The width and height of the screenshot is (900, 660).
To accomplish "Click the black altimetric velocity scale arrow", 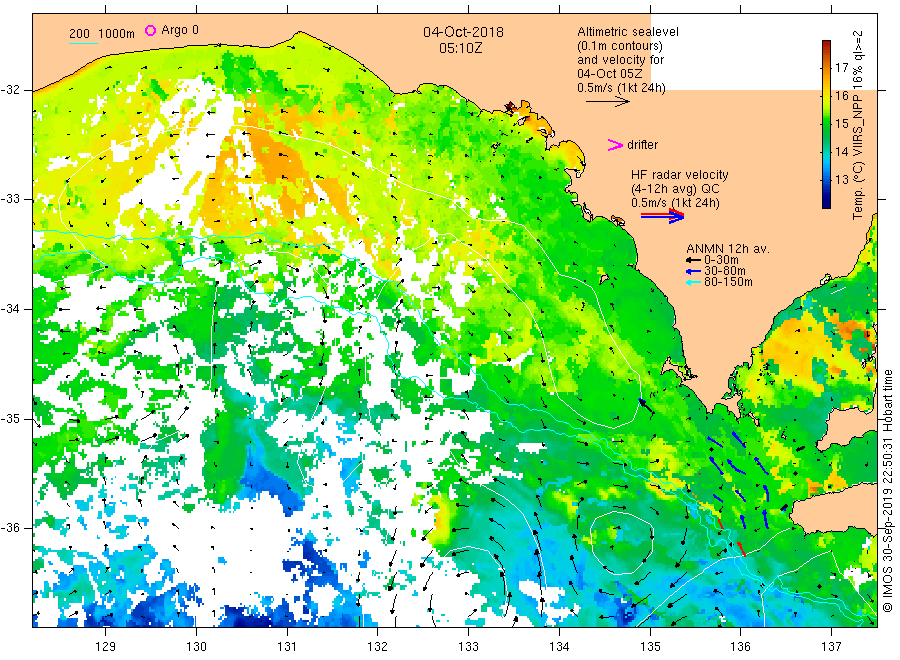I will tap(607, 102).
